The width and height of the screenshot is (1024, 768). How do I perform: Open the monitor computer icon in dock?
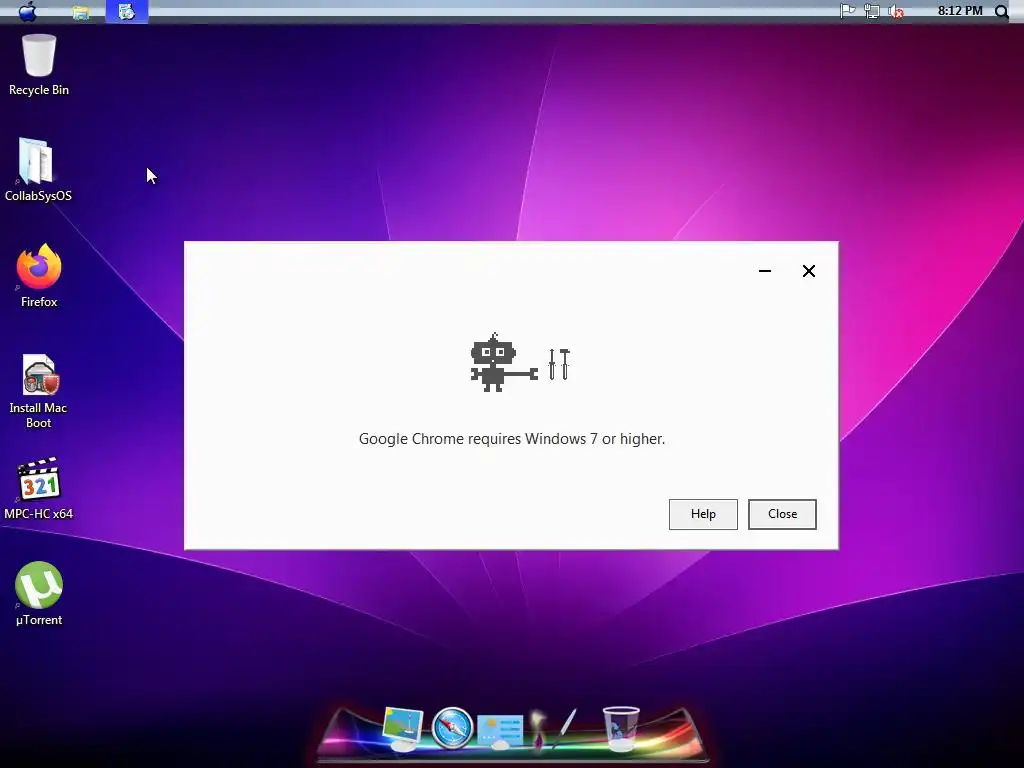pos(402,728)
